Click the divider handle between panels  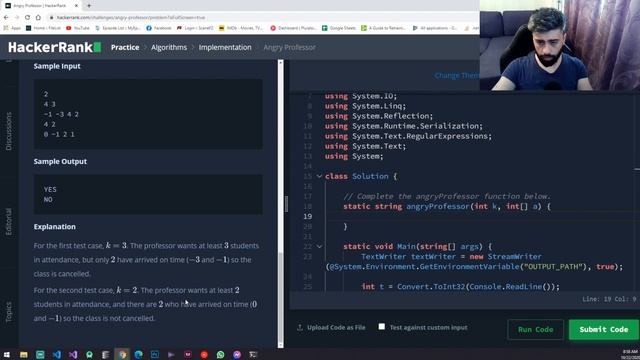[x=286, y=204]
